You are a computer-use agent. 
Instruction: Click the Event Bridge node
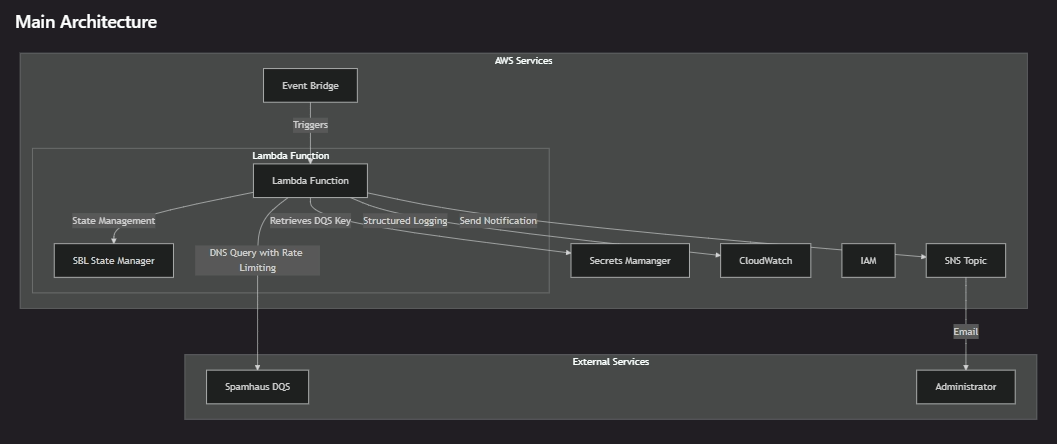pyautogui.click(x=310, y=86)
